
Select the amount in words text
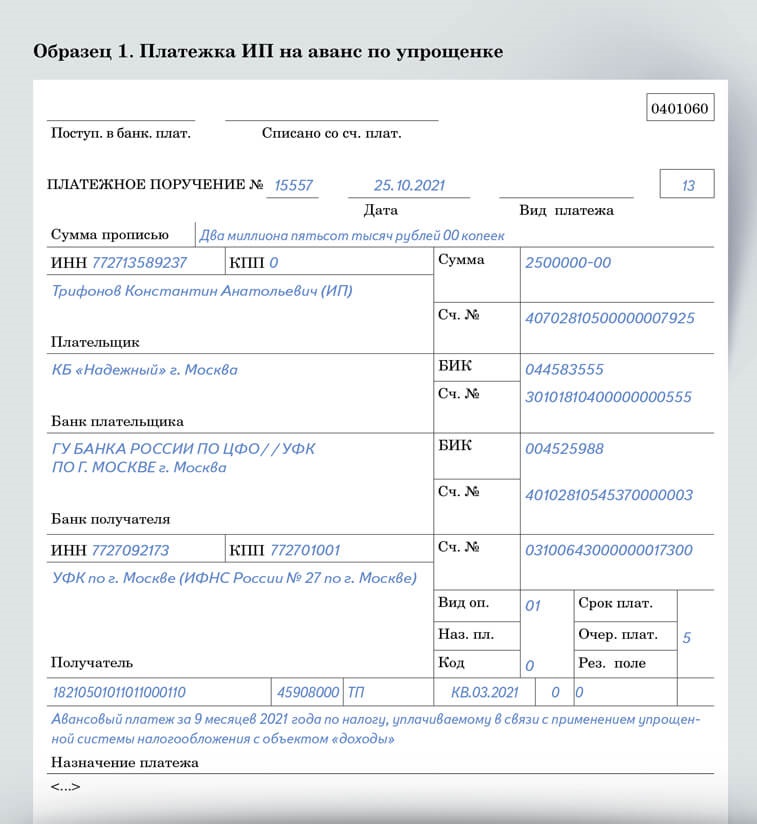tap(352, 236)
